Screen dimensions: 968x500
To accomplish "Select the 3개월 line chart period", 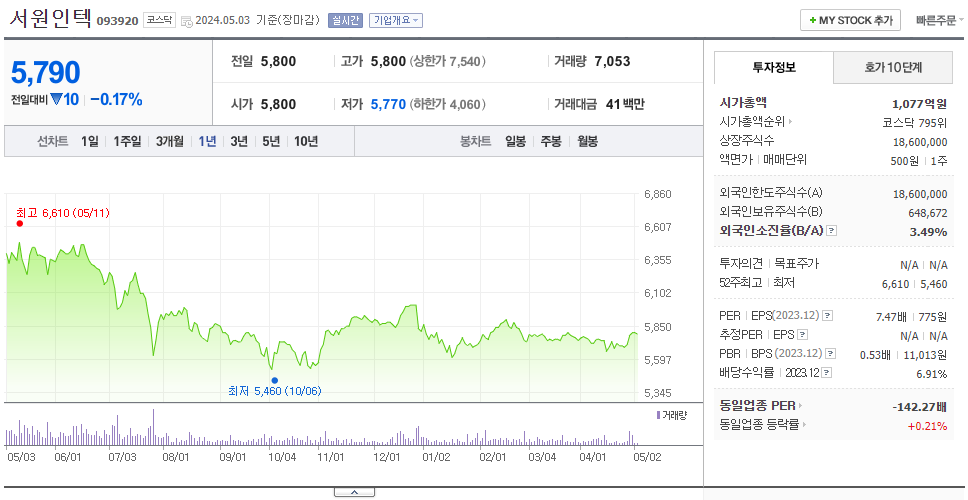I will coord(170,141).
